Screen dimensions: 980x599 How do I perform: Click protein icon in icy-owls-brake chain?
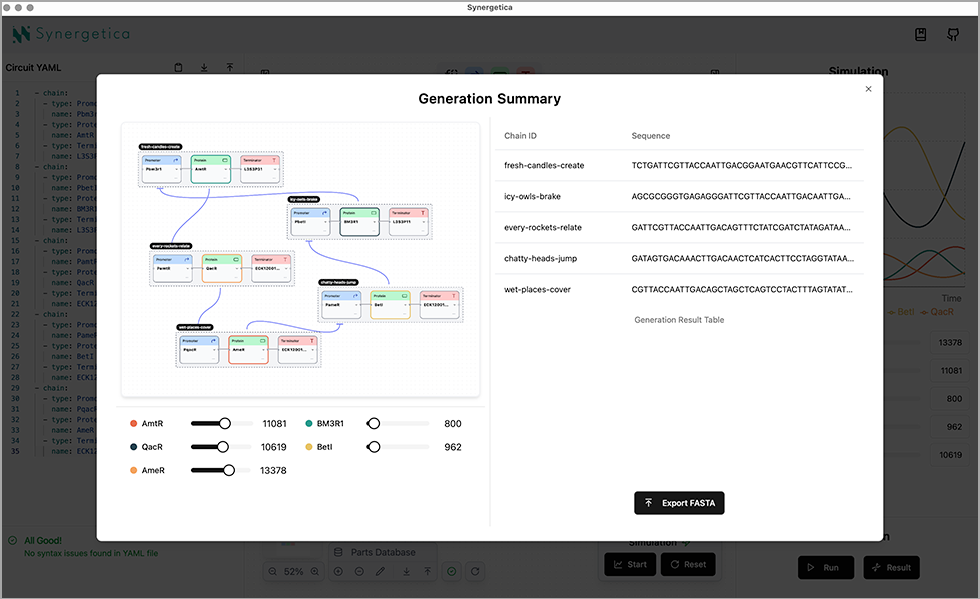(374, 213)
